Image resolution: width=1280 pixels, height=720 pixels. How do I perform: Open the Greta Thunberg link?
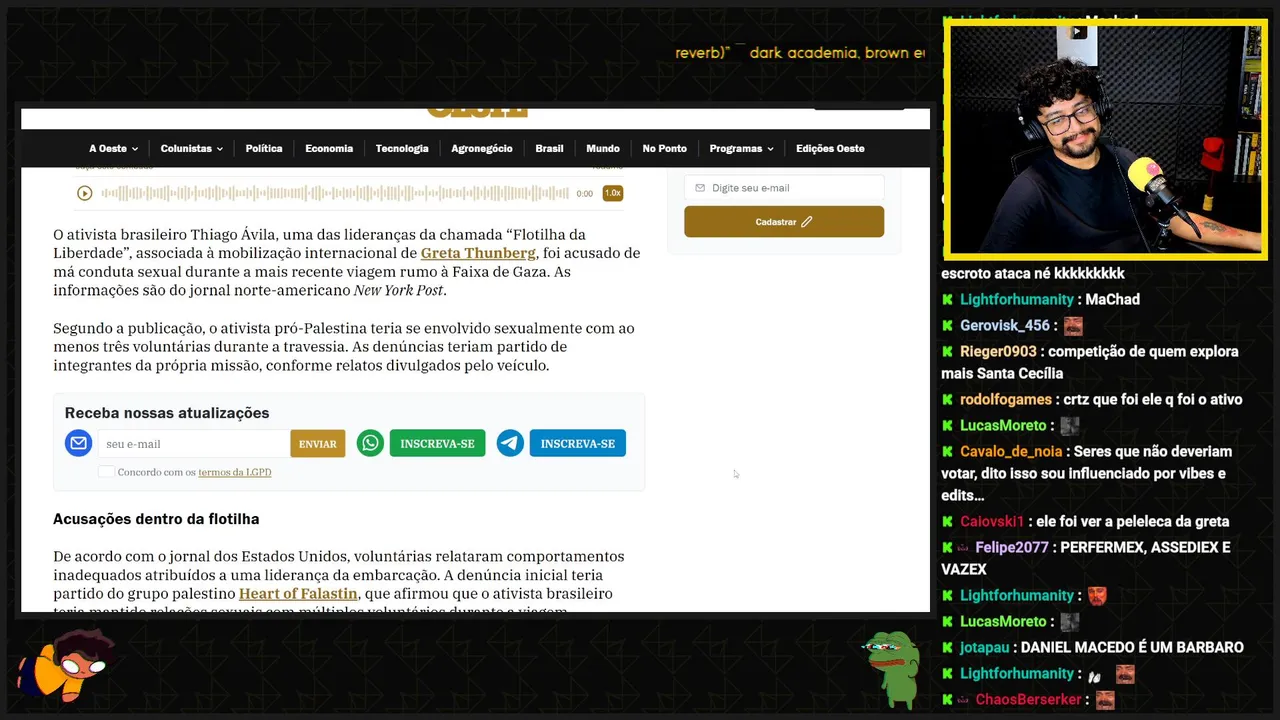(x=478, y=253)
